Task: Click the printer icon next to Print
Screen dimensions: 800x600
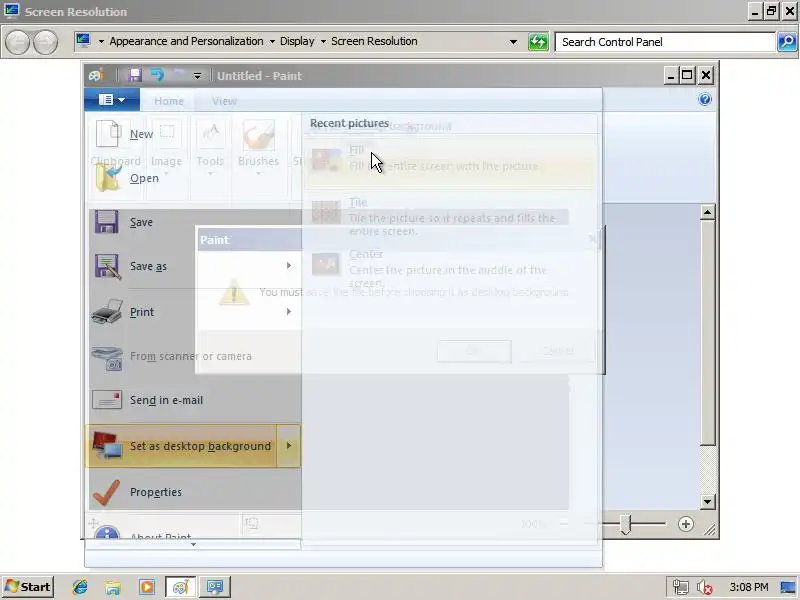Action: [x=107, y=312]
